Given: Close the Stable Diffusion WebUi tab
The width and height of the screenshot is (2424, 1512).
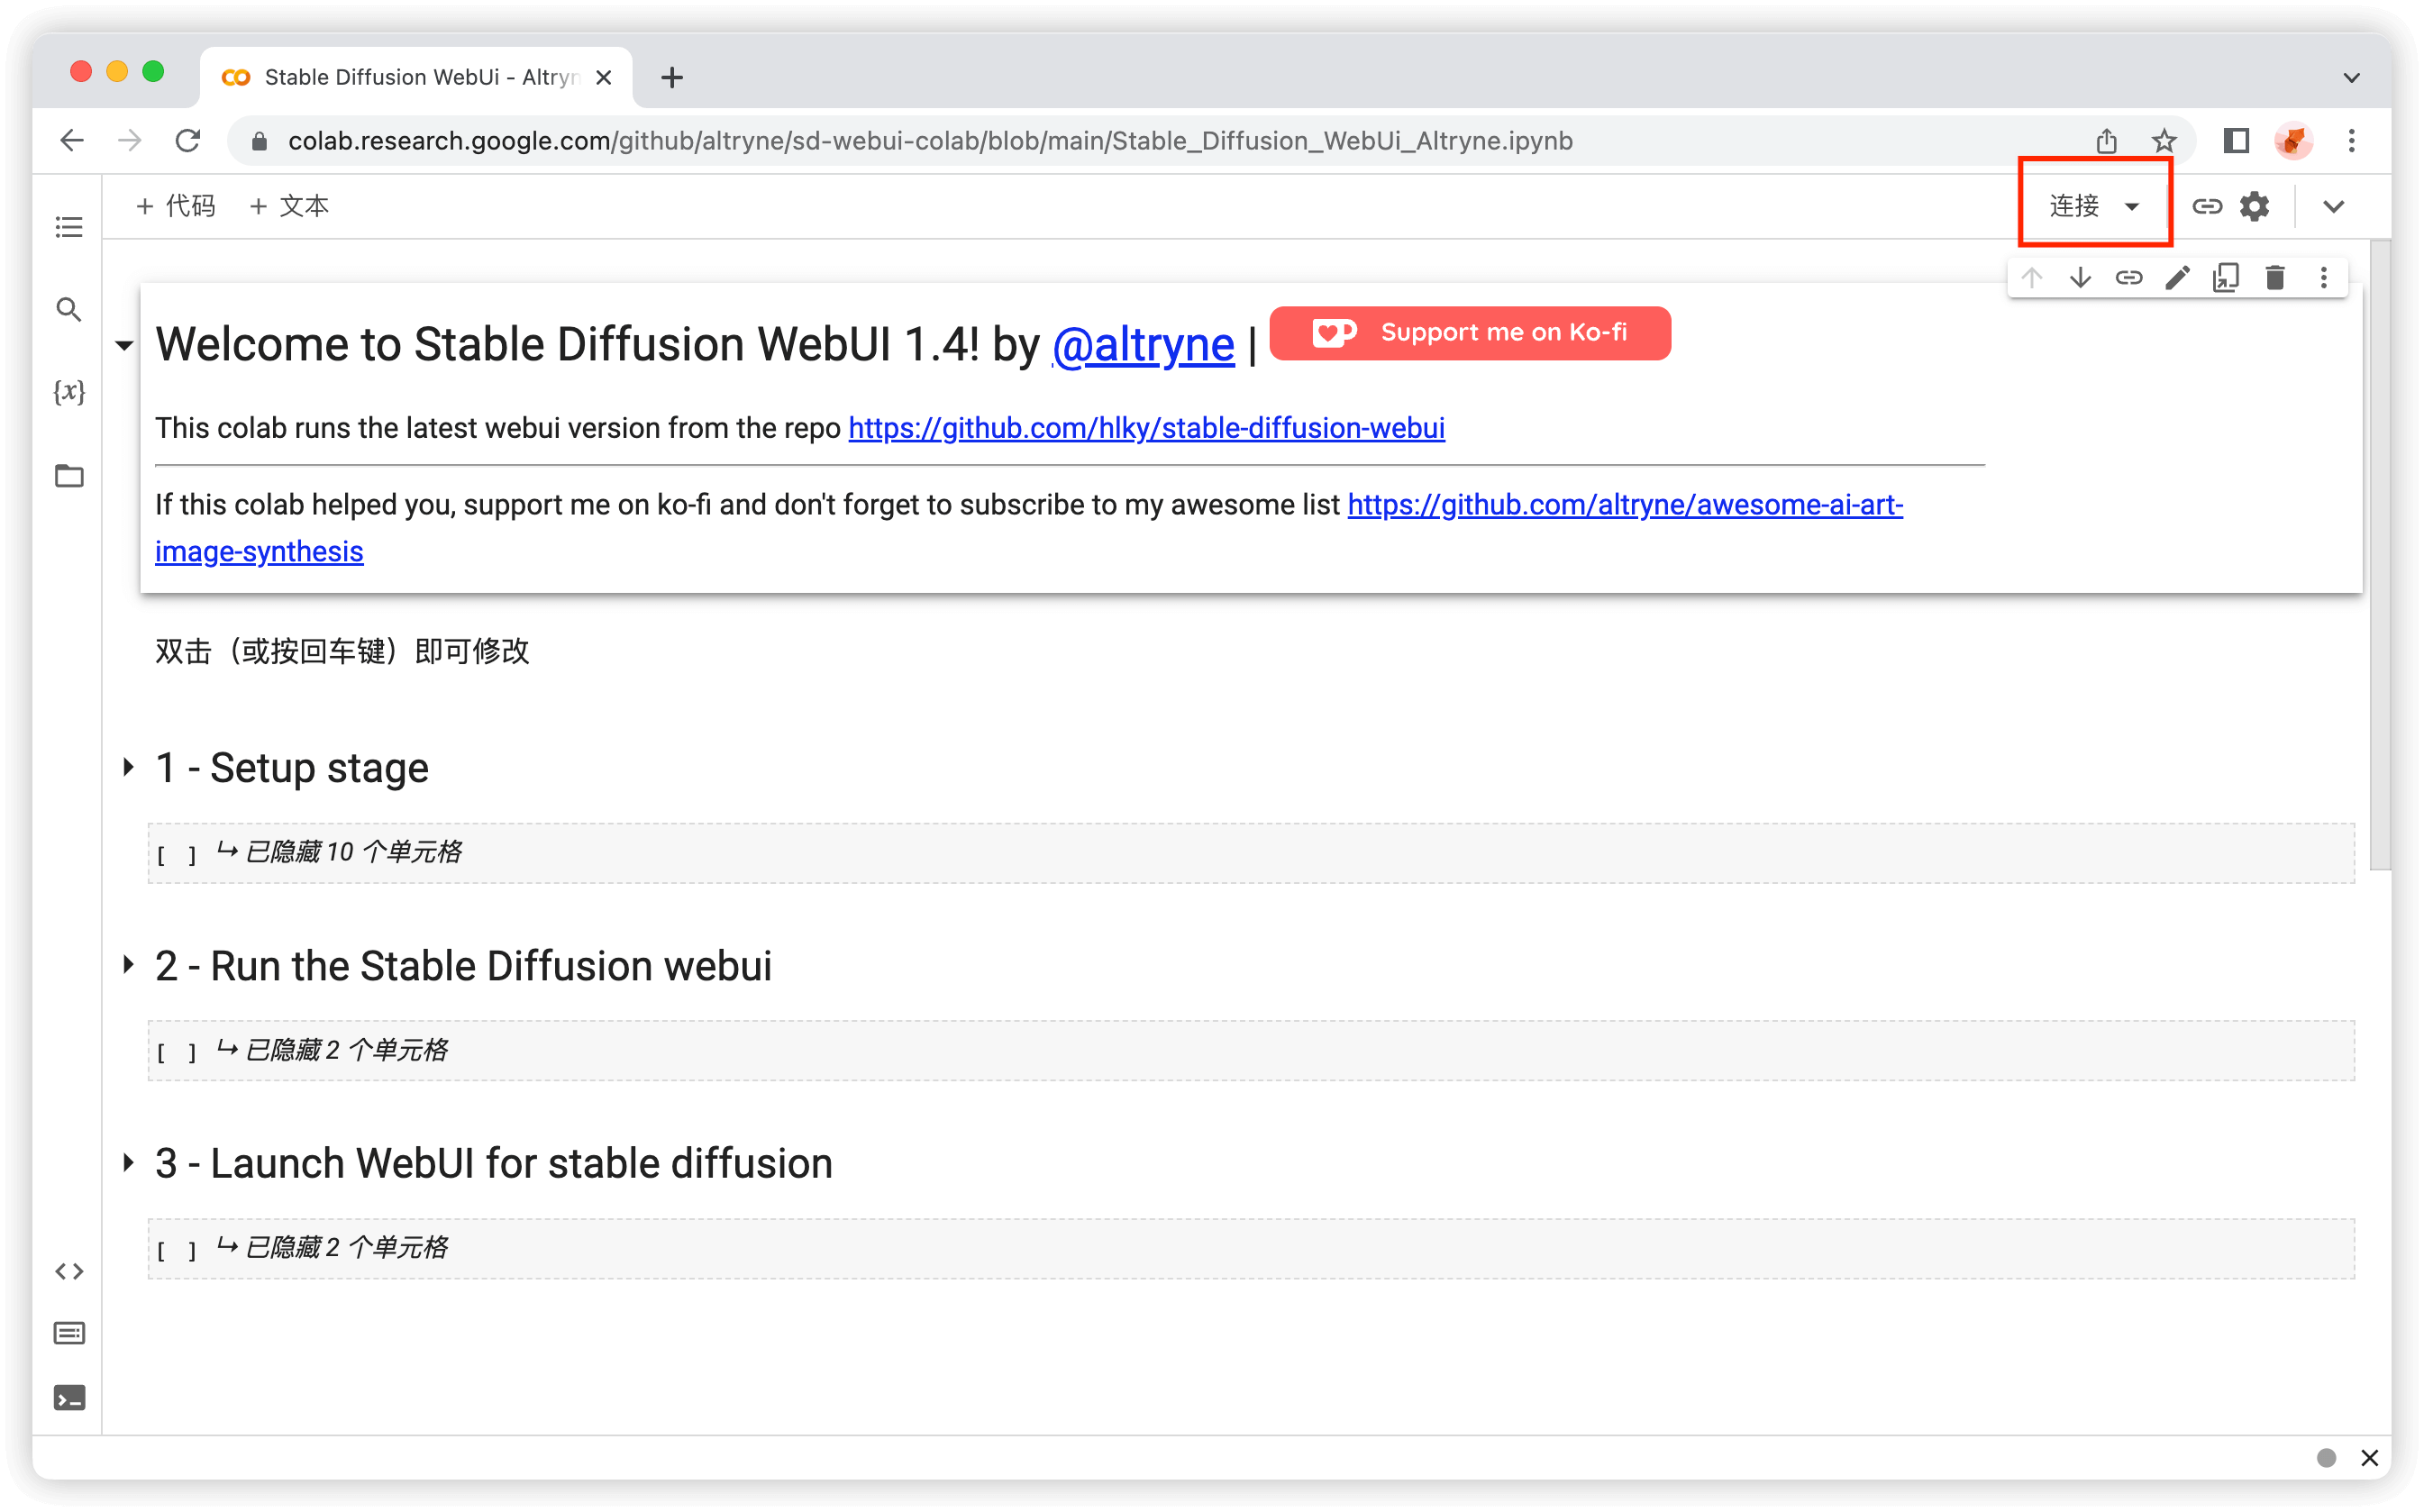Looking at the screenshot, I should pyautogui.click(x=604, y=77).
